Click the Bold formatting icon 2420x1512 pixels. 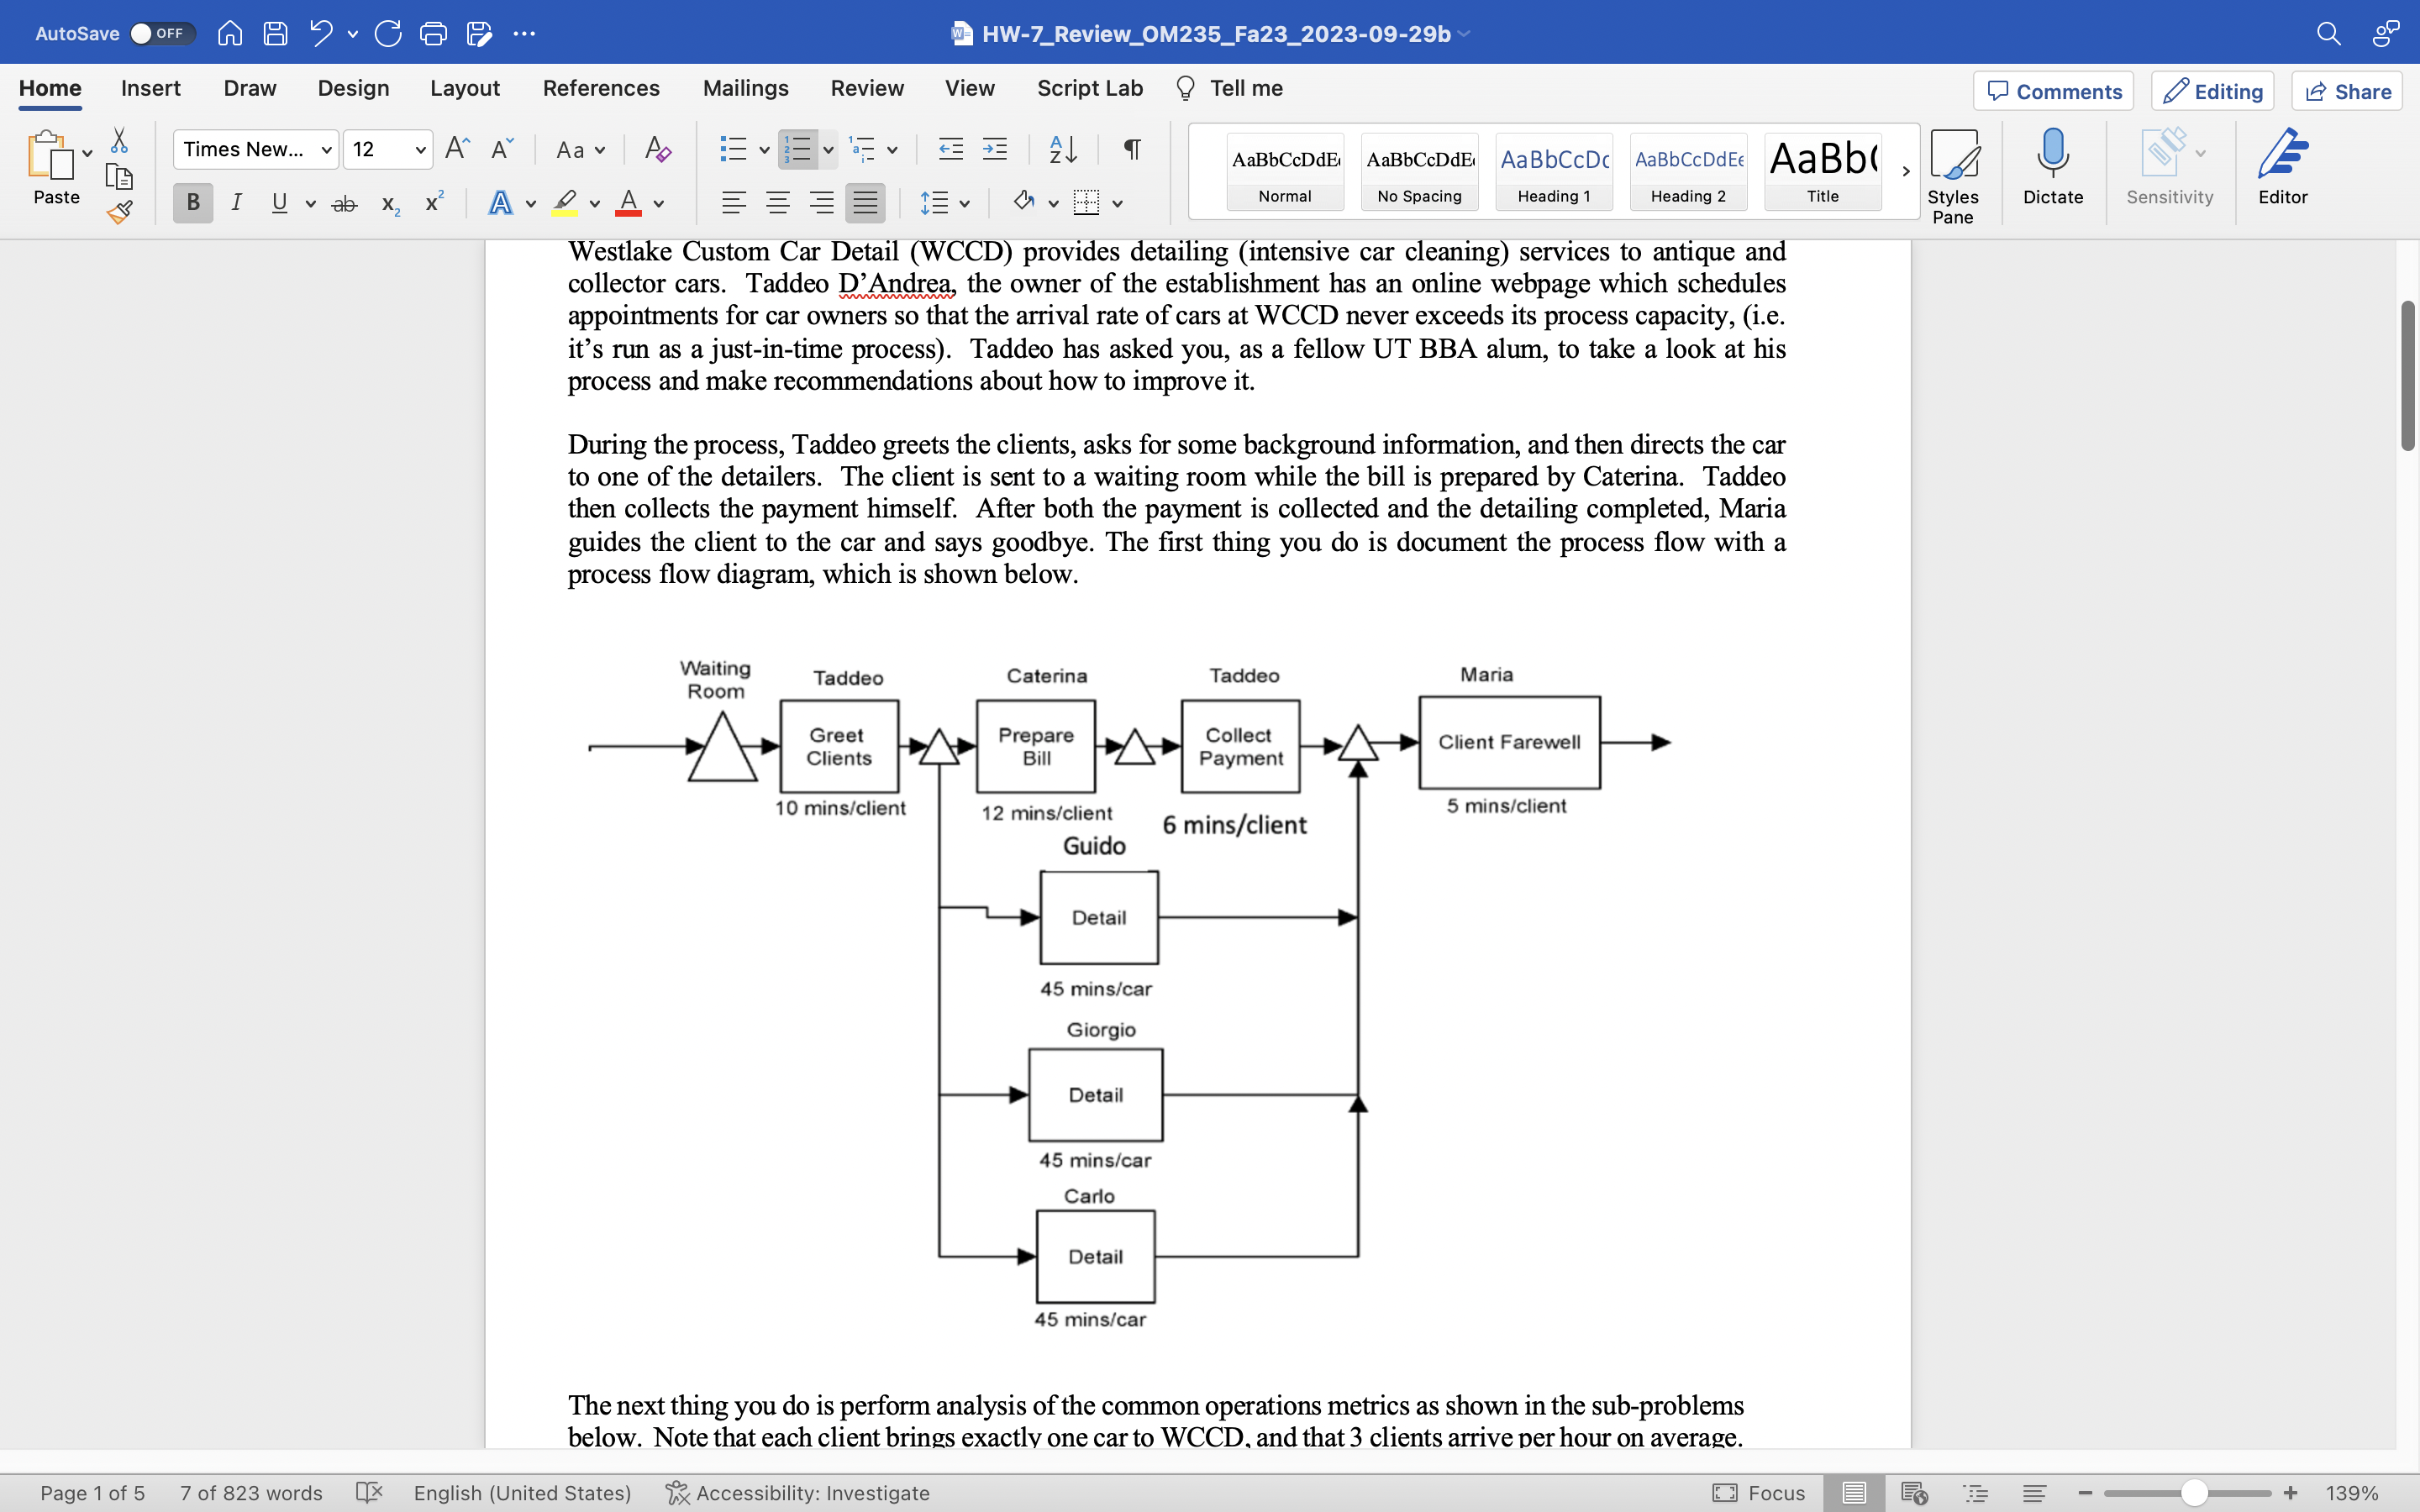pyautogui.click(x=192, y=204)
